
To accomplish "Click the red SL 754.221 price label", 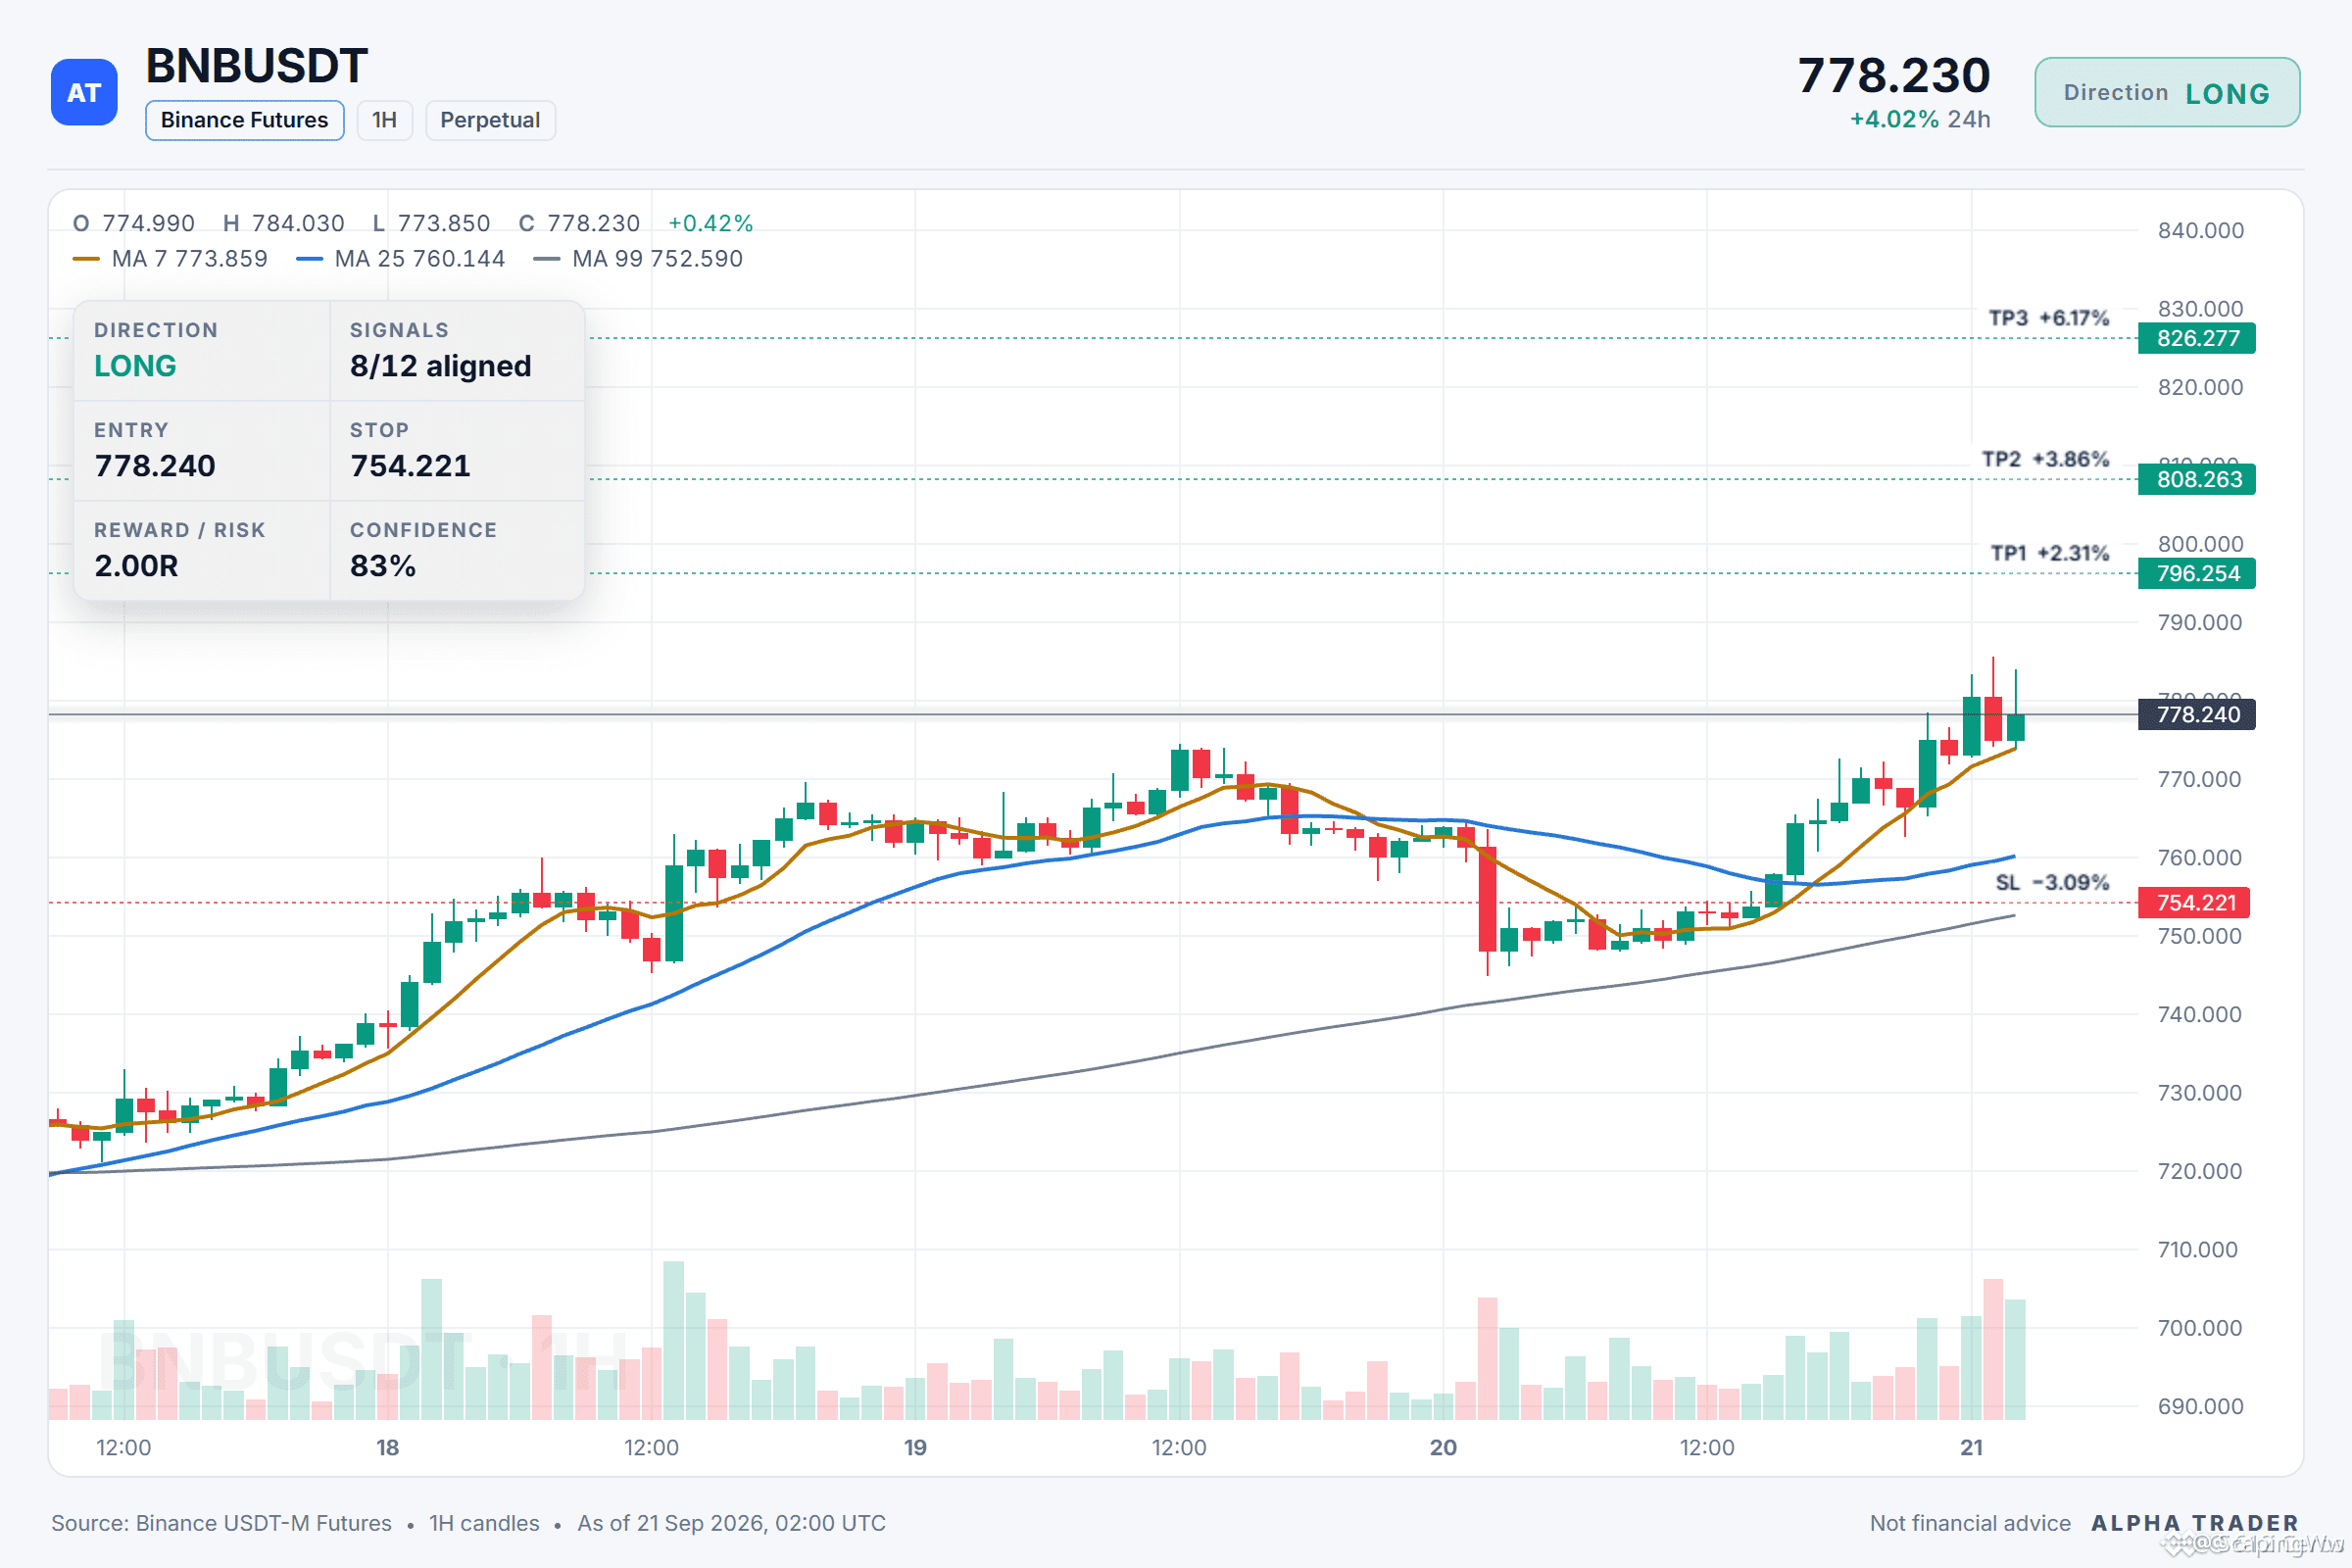I will (x=2194, y=902).
